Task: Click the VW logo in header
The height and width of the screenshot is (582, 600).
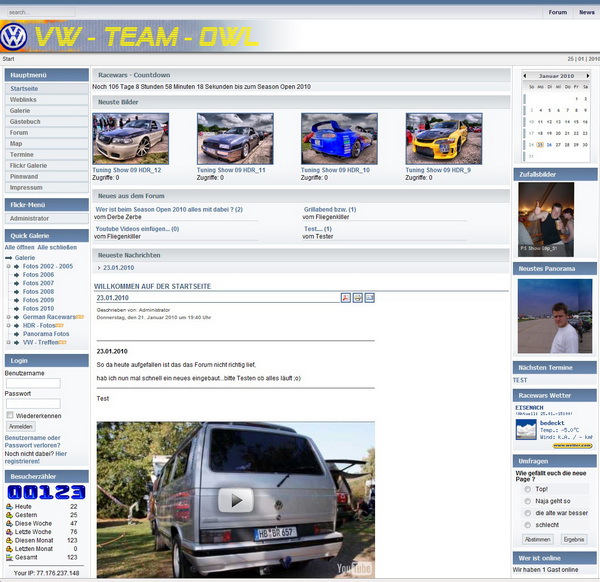Action: coord(13,37)
